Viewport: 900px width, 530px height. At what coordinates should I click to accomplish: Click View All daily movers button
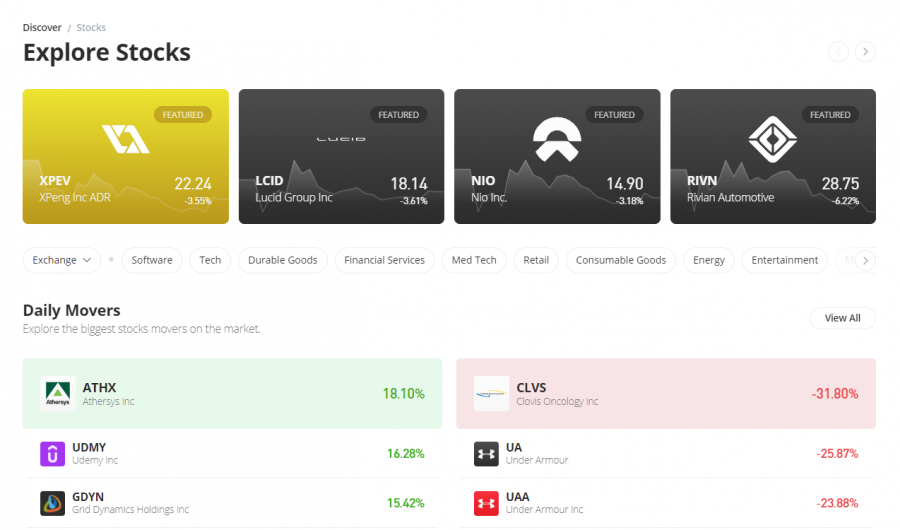tap(843, 318)
